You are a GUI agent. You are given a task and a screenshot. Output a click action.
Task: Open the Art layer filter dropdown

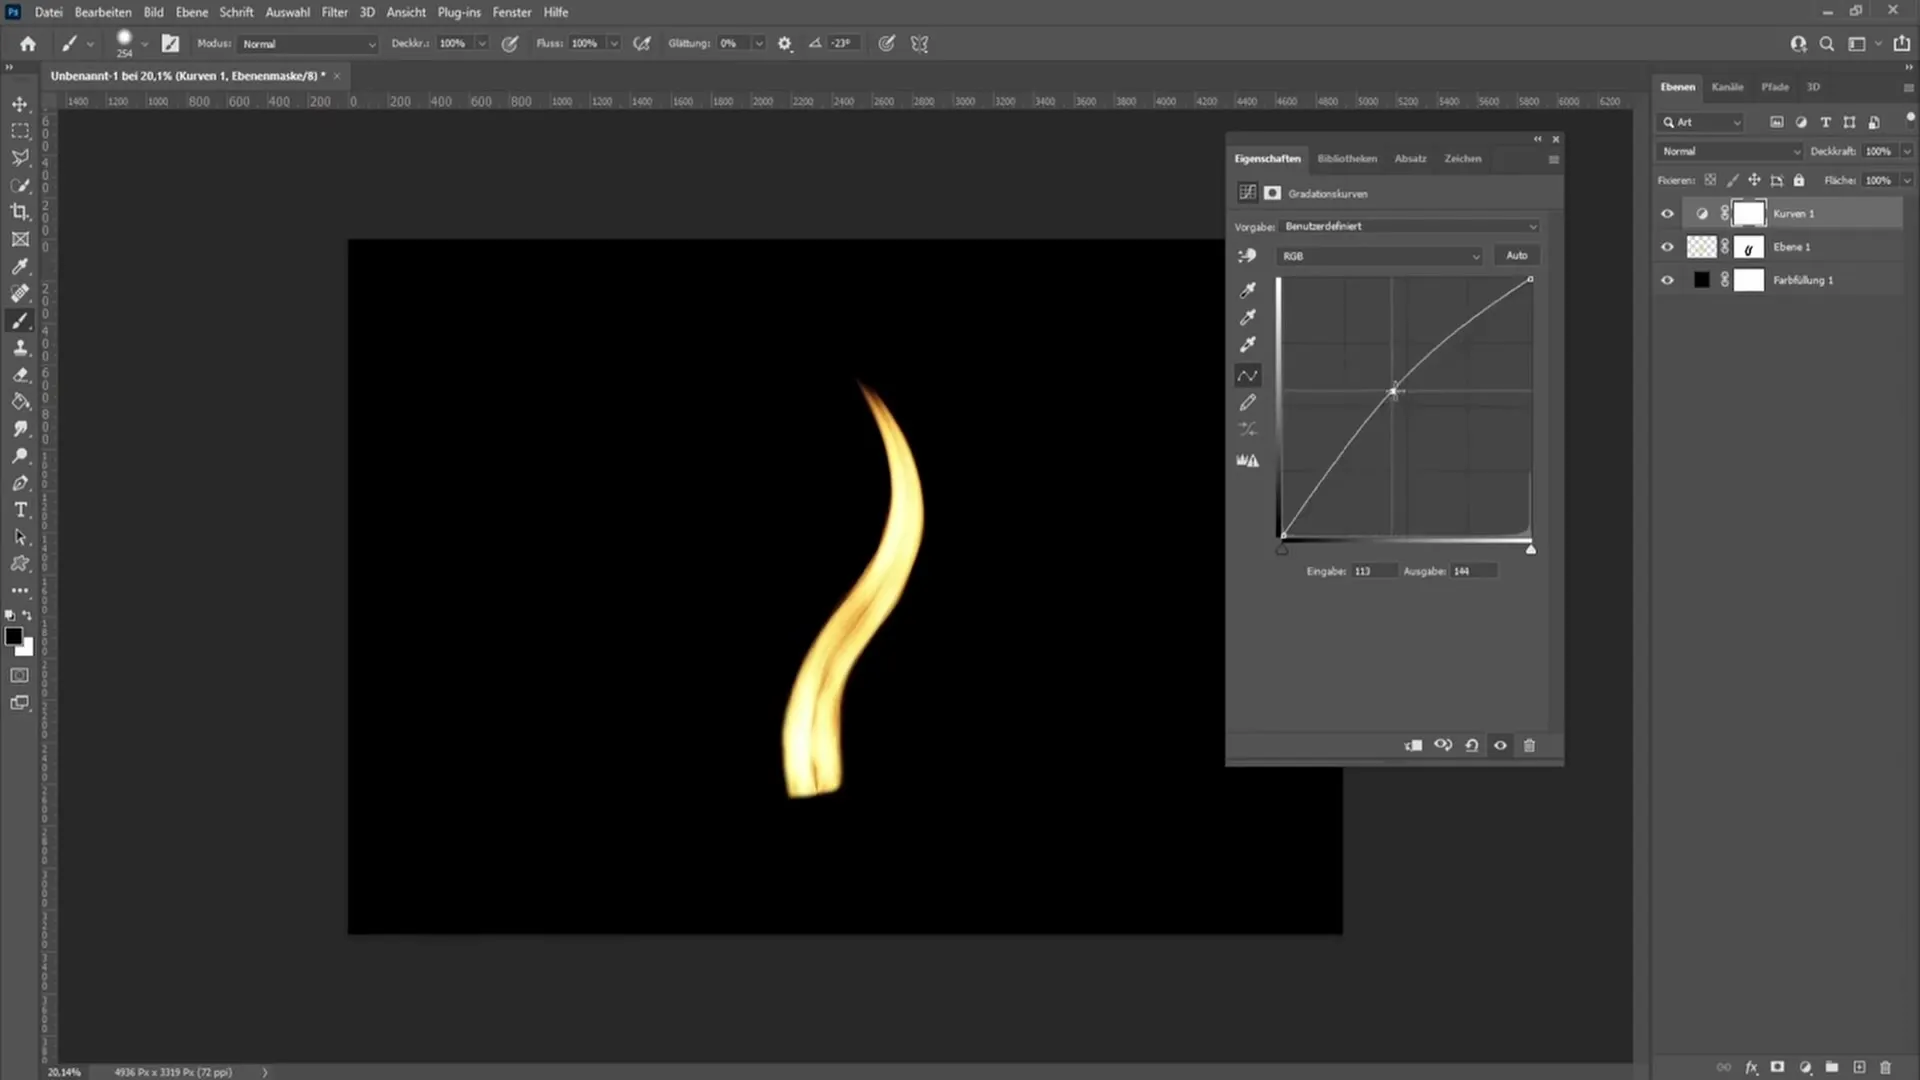point(1701,122)
